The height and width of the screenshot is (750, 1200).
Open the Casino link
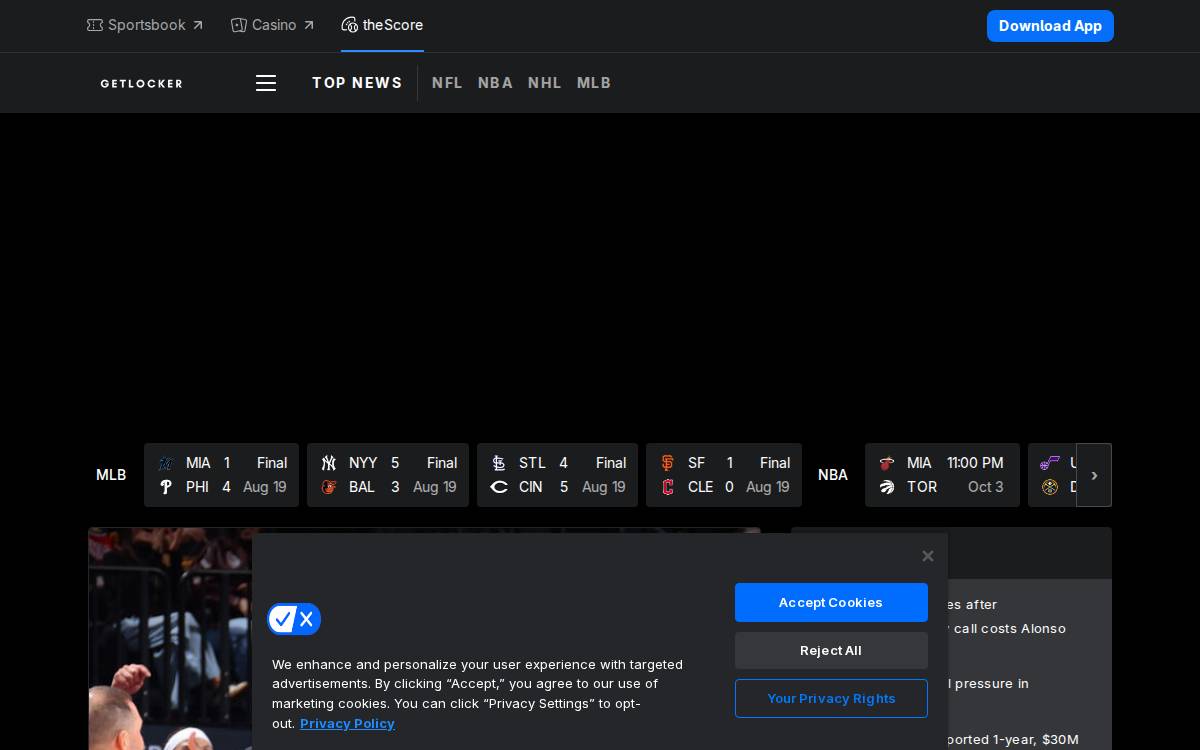click(x=272, y=25)
